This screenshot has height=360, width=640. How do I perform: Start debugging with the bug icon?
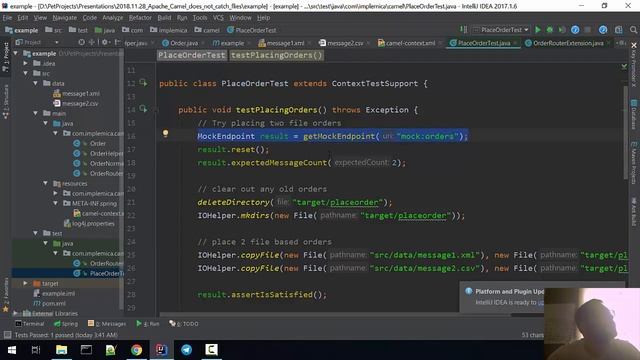click(x=550, y=30)
